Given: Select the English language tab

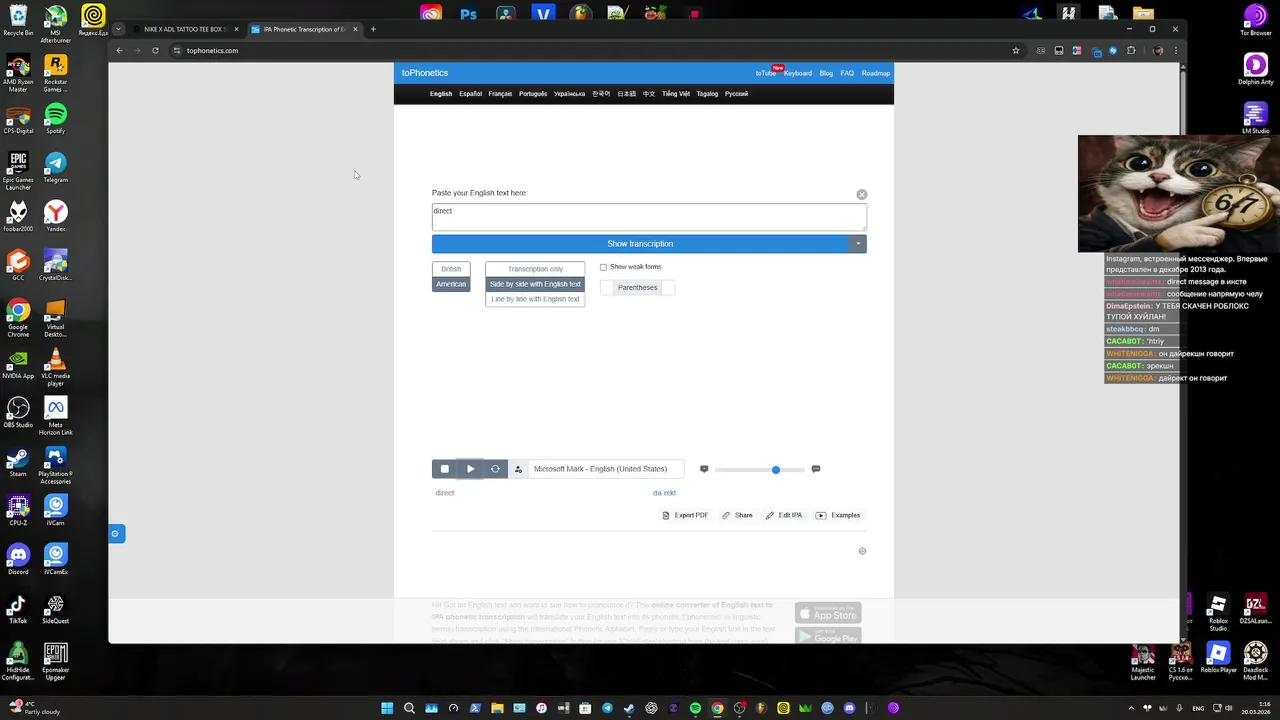Looking at the screenshot, I should coord(441,94).
